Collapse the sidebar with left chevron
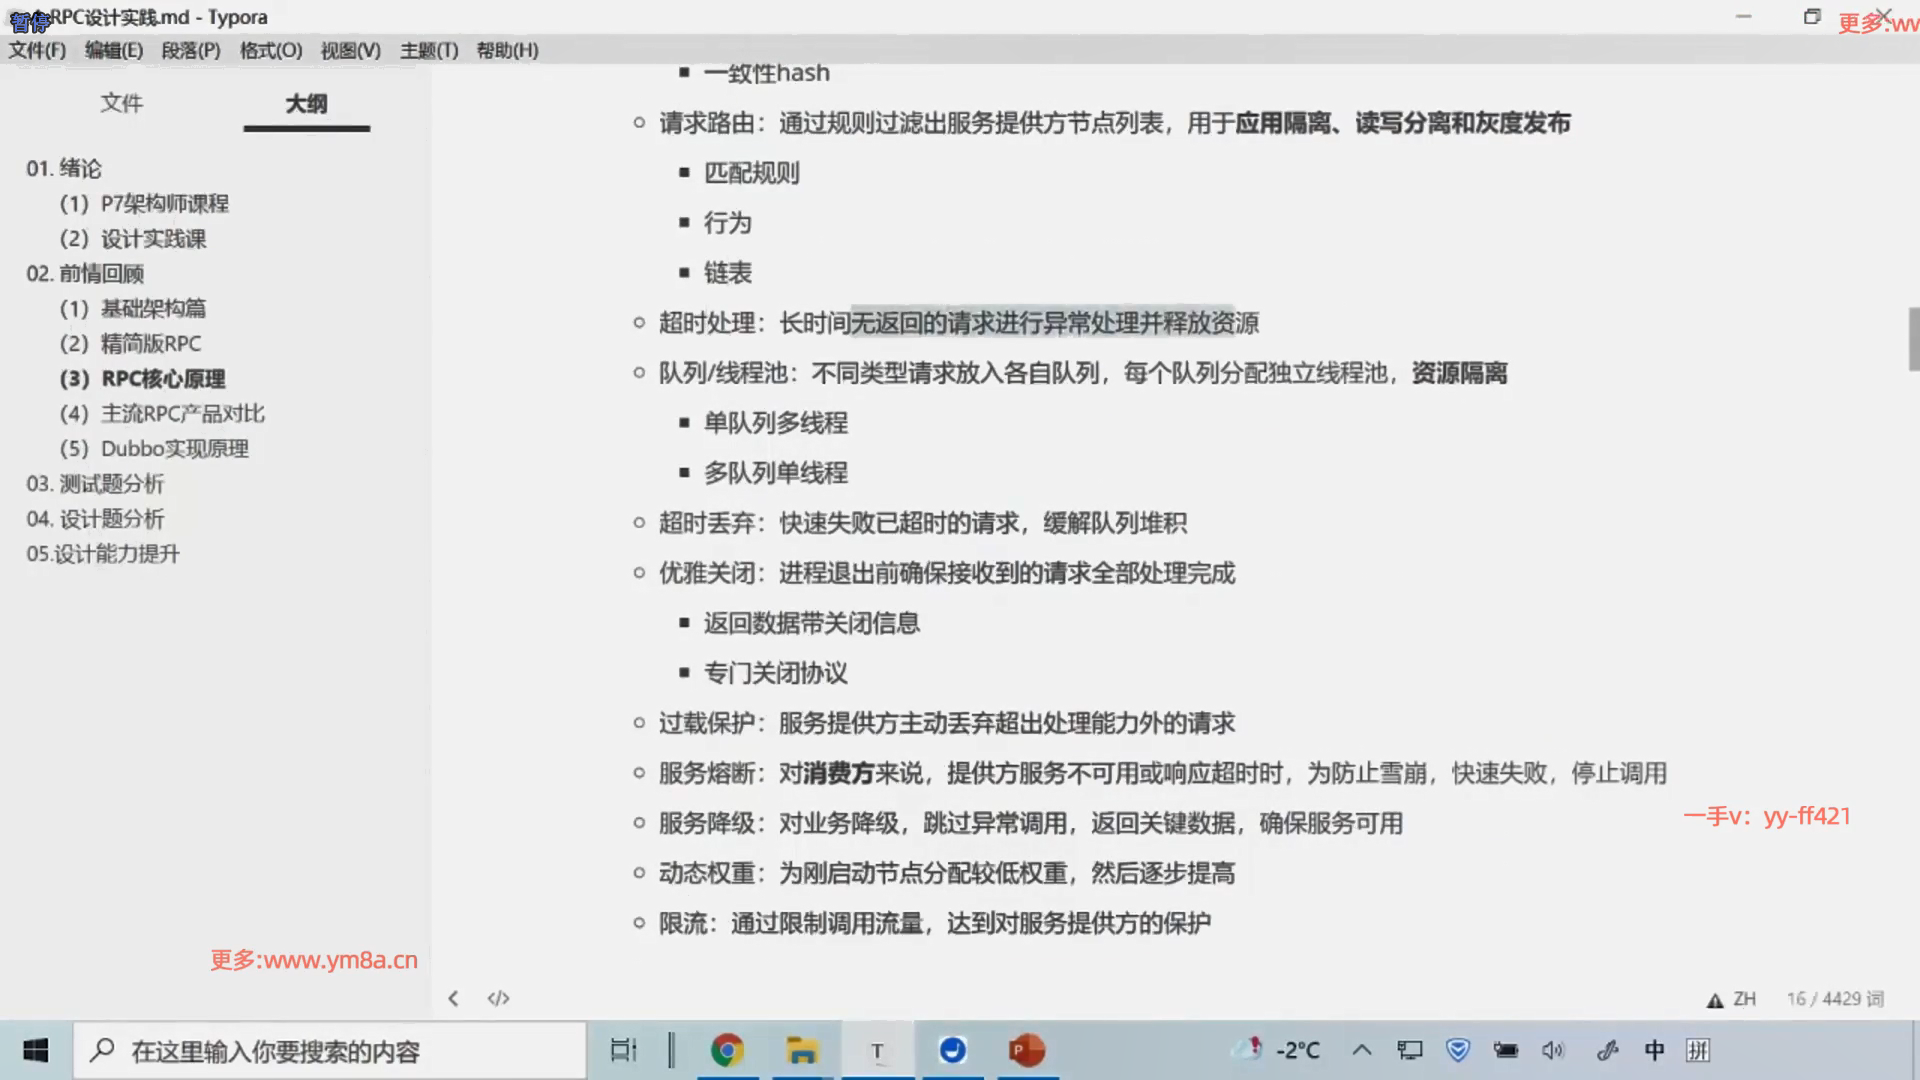Screen dimensions: 1920x1080 (454, 998)
